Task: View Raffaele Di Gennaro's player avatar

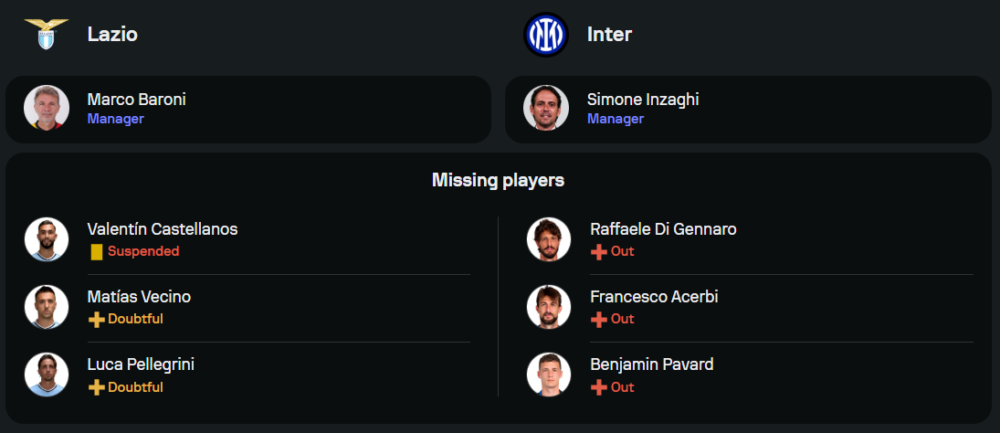Action: [549, 239]
